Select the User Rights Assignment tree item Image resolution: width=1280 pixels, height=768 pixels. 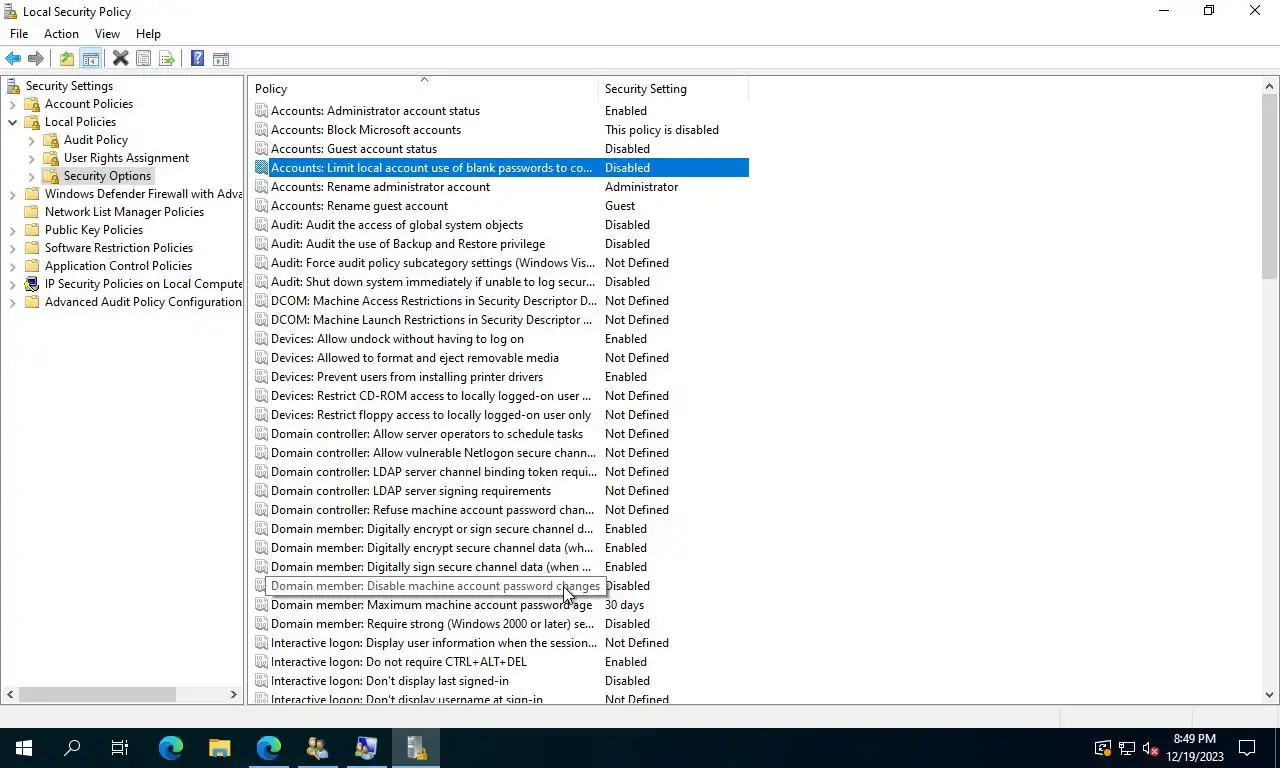(126, 158)
